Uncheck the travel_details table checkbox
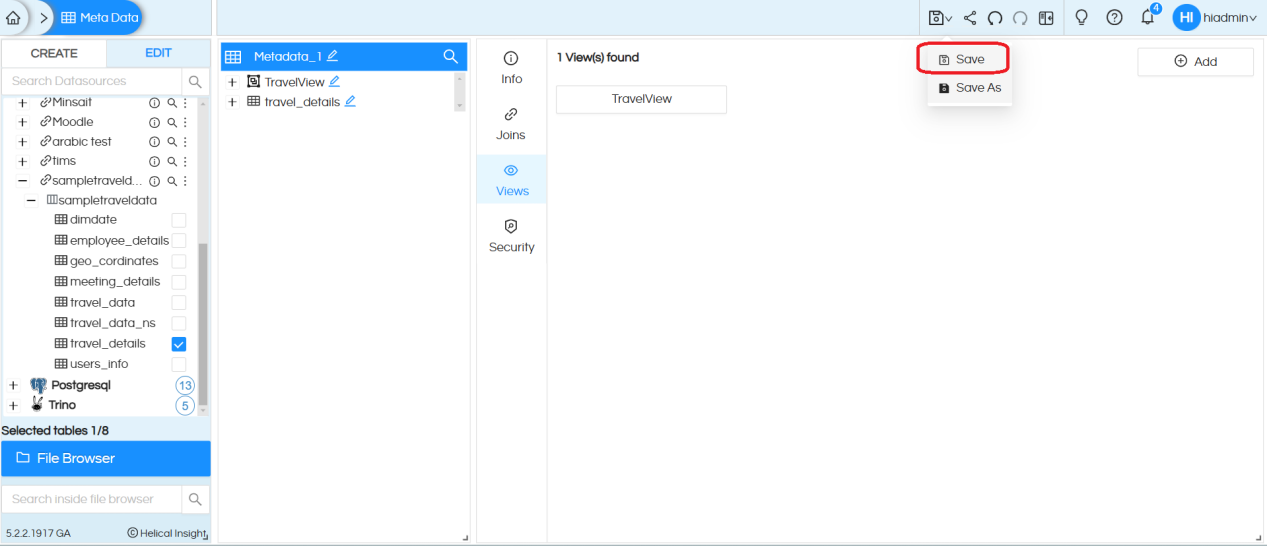 click(179, 343)
